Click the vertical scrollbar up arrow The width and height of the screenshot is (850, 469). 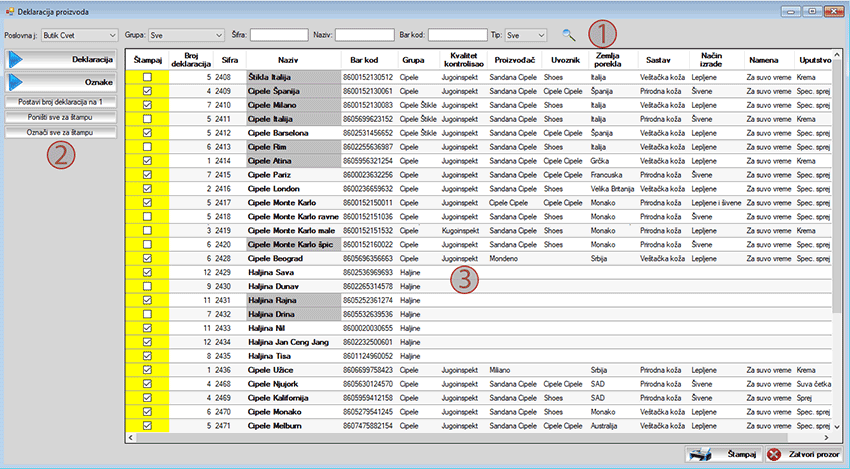[837, 55]
